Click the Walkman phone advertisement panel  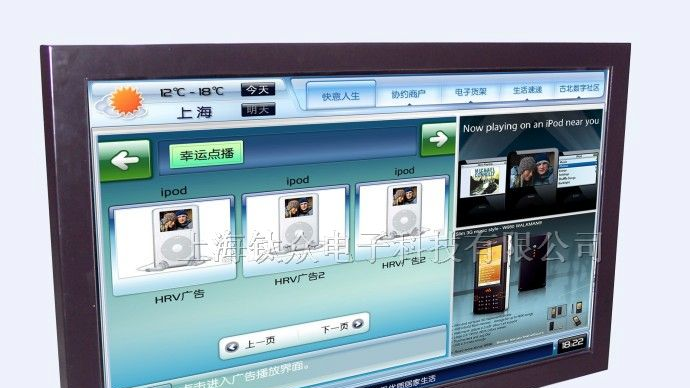tap(524, 284)
